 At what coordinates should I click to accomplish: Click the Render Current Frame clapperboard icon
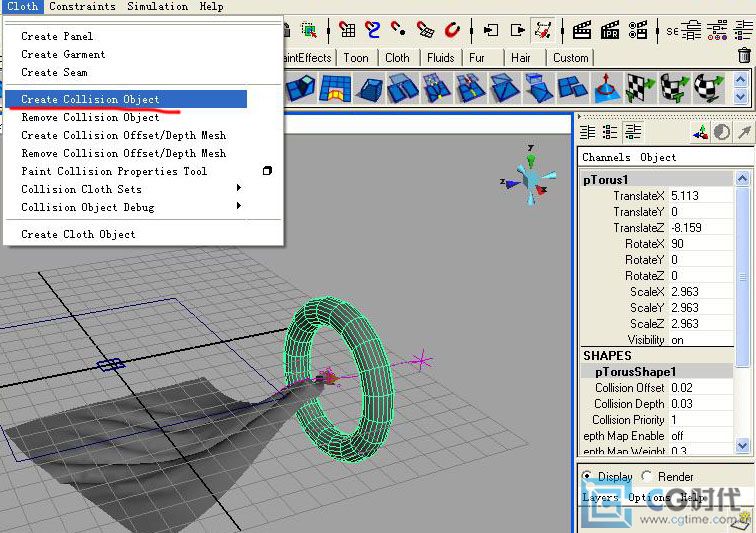click(582, 30)
